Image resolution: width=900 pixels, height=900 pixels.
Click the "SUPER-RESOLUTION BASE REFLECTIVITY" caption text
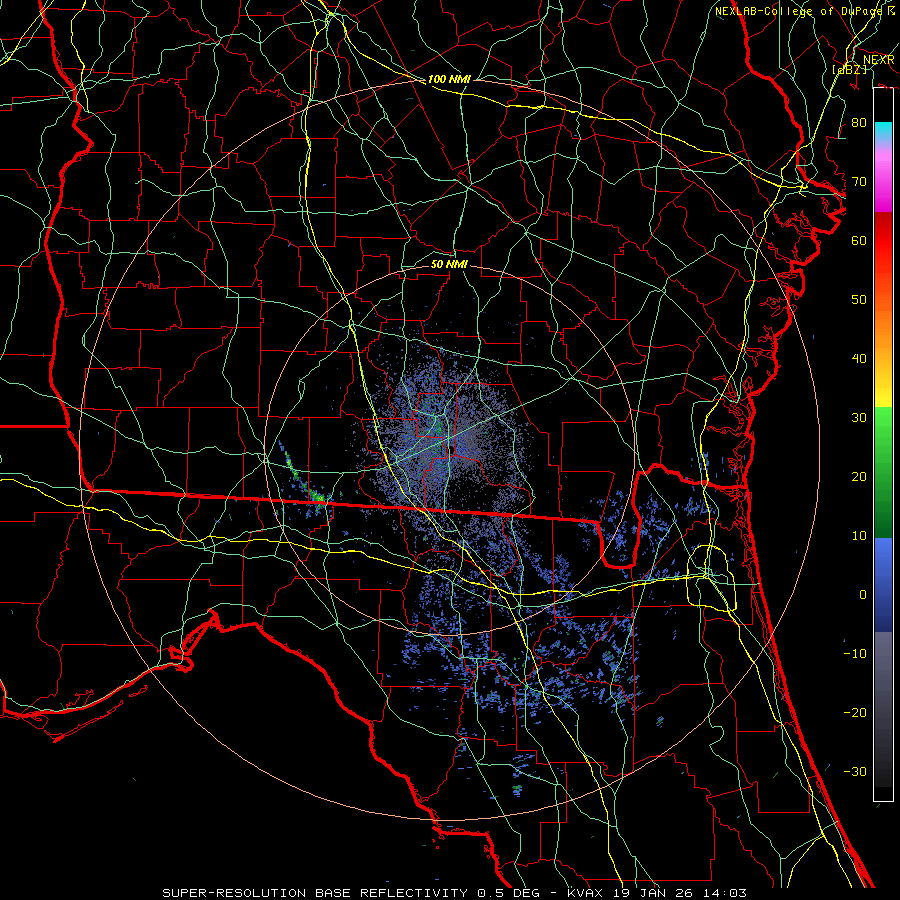click(x=315, y=893)
